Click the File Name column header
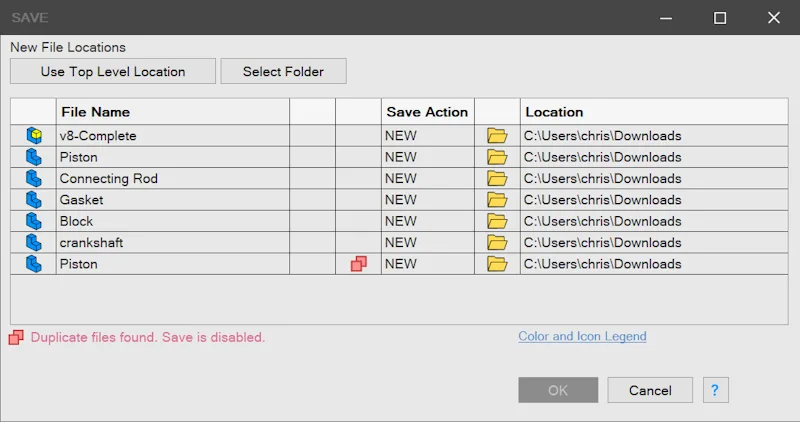 172,112
